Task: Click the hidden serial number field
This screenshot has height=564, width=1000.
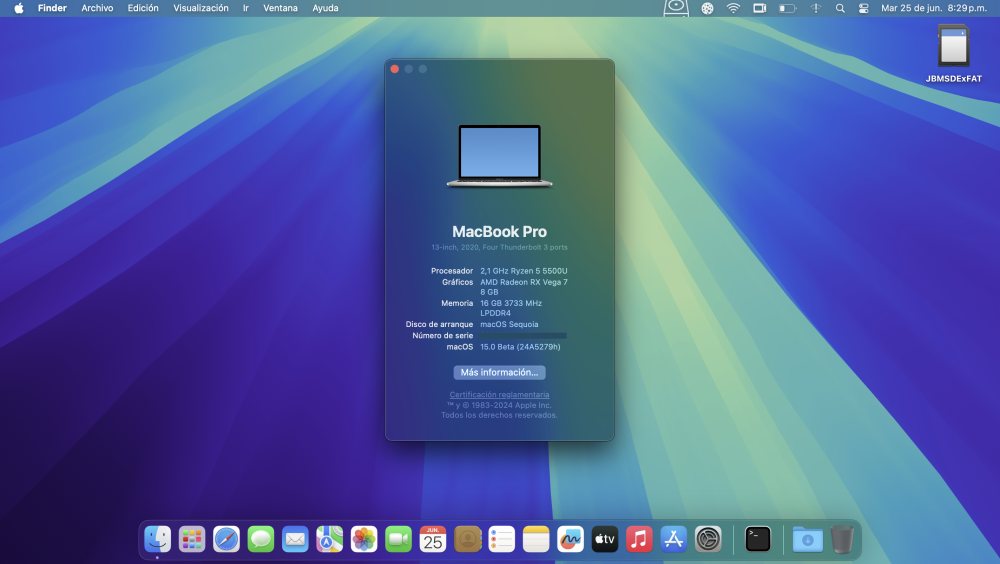Action: coord(523,336)
